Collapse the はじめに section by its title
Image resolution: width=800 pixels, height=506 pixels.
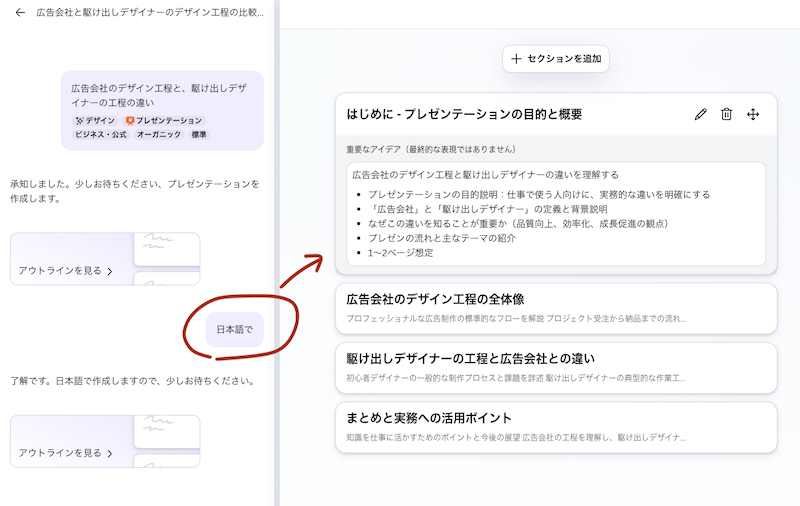(464, 115)
